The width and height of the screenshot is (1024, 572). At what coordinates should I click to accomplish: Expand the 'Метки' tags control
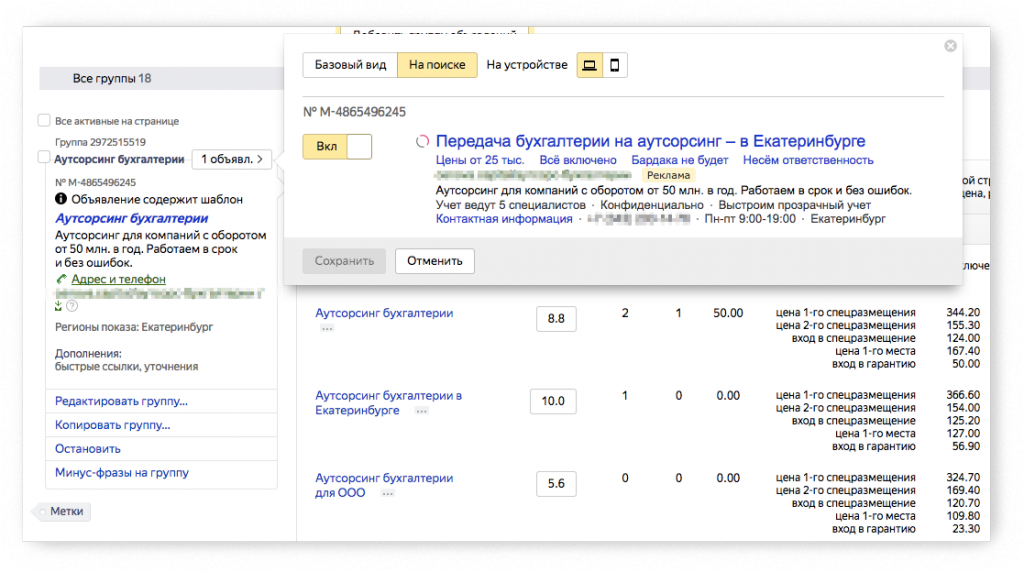[65, 512]
